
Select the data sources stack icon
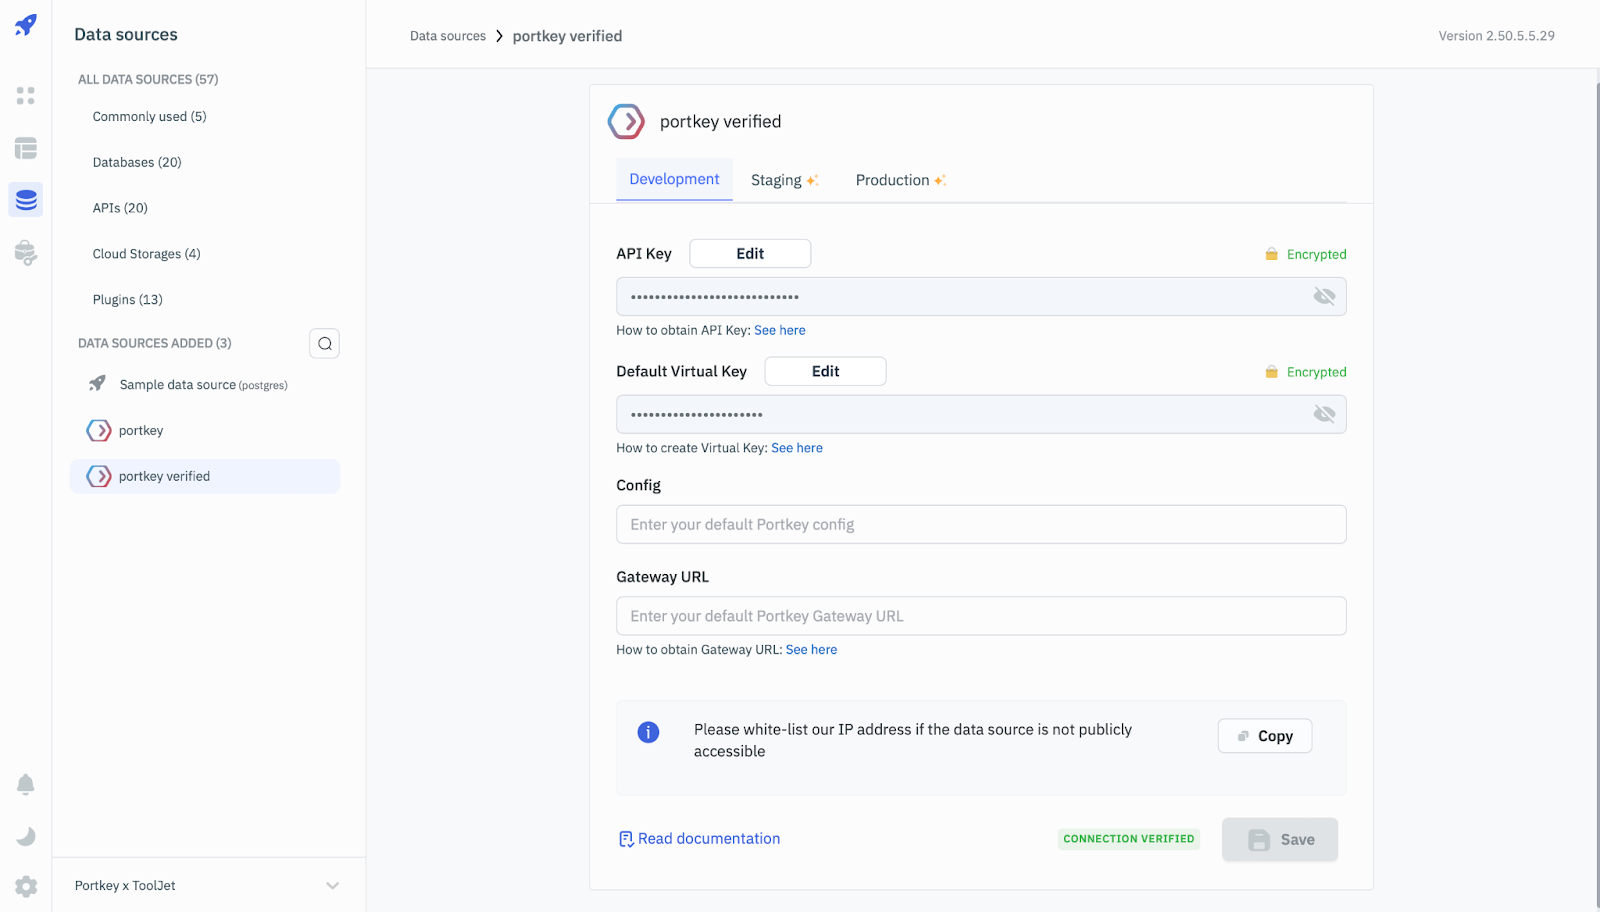tap(26, 200)
